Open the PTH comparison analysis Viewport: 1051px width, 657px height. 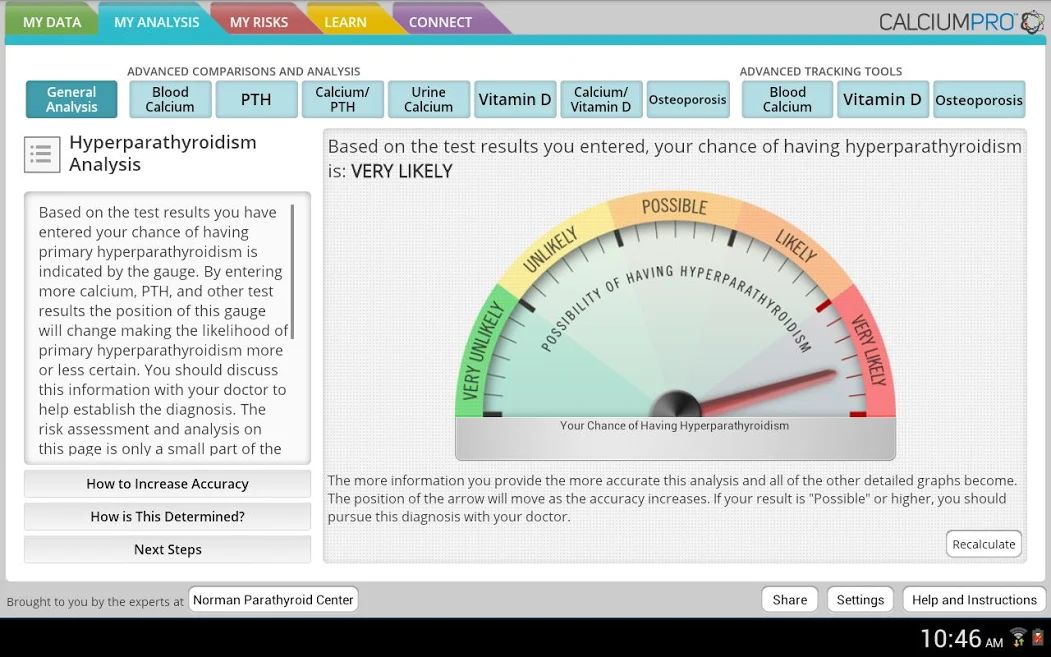pyautogui.click(x=256, y=100)
